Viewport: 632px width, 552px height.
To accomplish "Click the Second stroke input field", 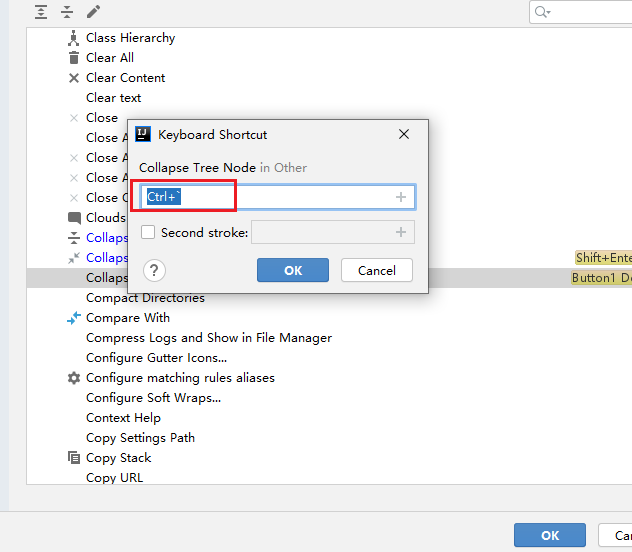I will point(333,232).
